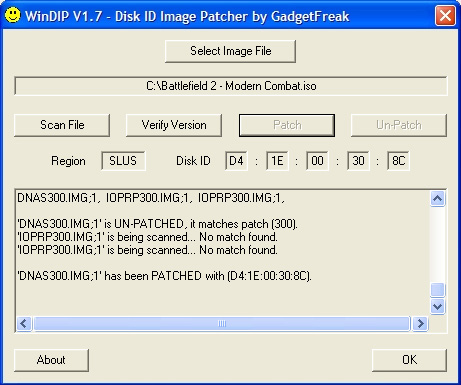
Task: Click the Select Image File button
Action: 230,51
